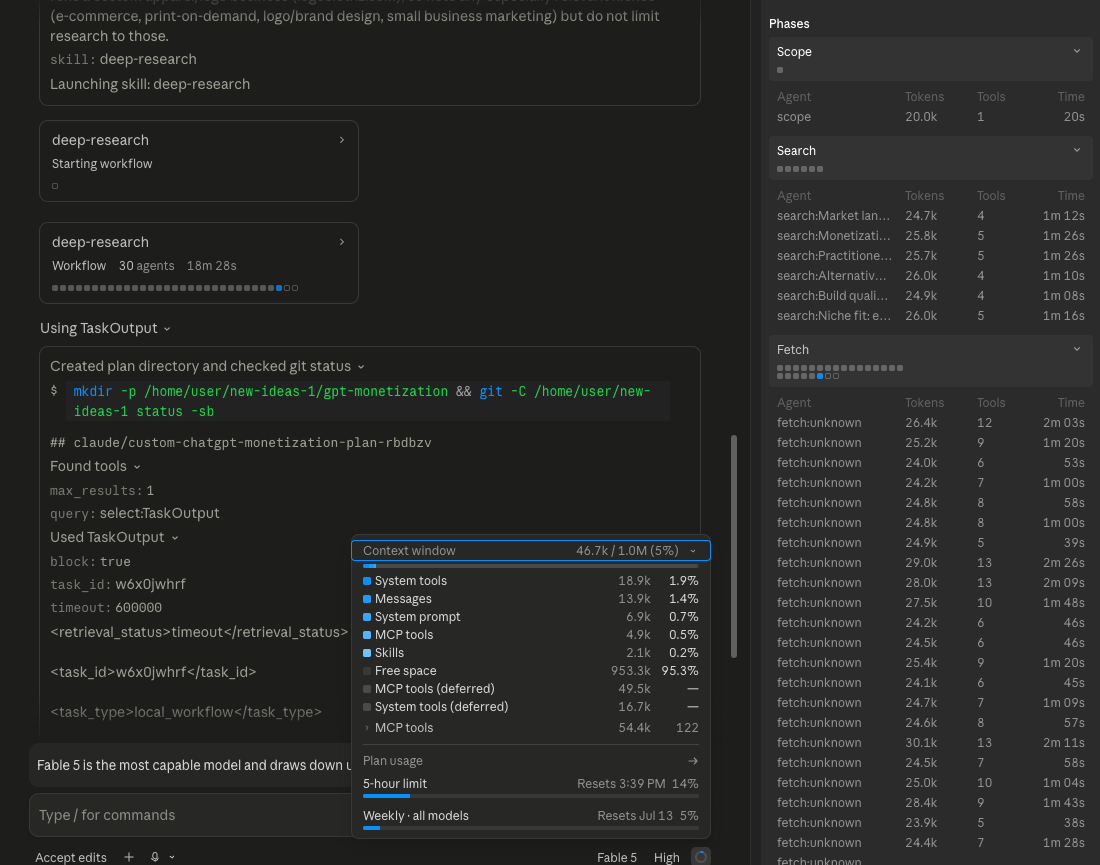This screenshot has width=1100, height=865.
Task: Change the High effort setting
Action: pyautogui.click(x=666, y=857)
